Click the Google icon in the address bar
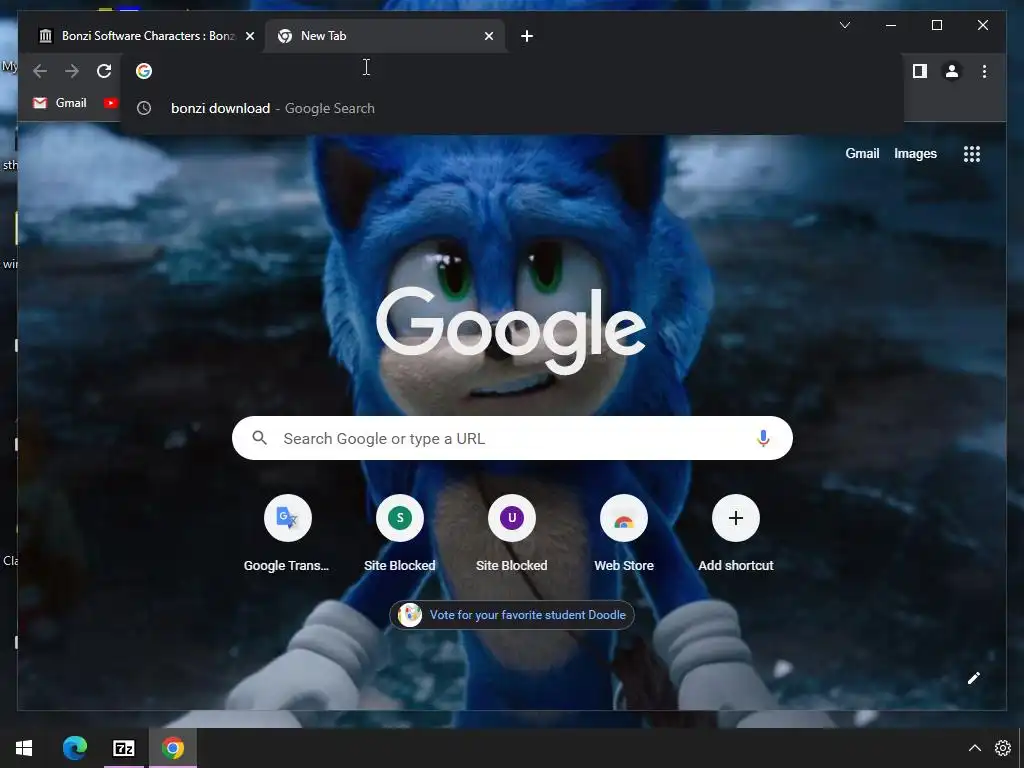Viewport: 1024px width, 768px height. (144, 71)
